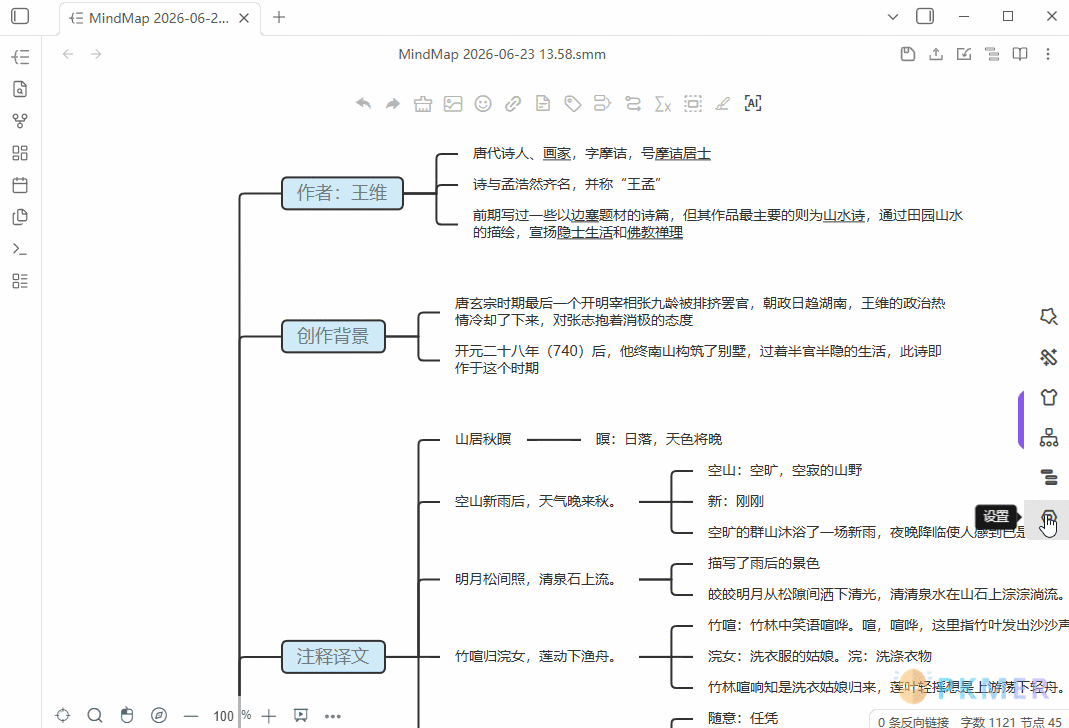Image resolution: width=1069 pixels, height=728 pixels.
Task: Add a tag to the node
Action: (573, 104)
